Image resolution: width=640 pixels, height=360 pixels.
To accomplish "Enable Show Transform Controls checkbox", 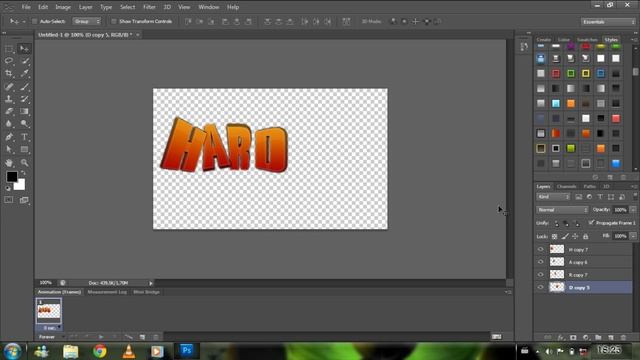I will [114, 21].
